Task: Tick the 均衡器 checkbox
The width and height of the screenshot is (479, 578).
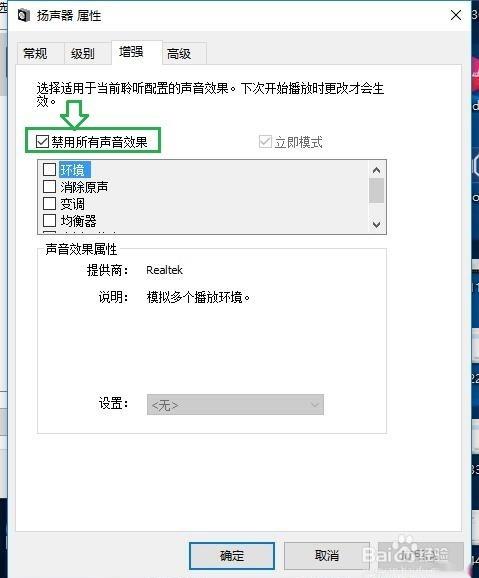Action: click(49, 220)
